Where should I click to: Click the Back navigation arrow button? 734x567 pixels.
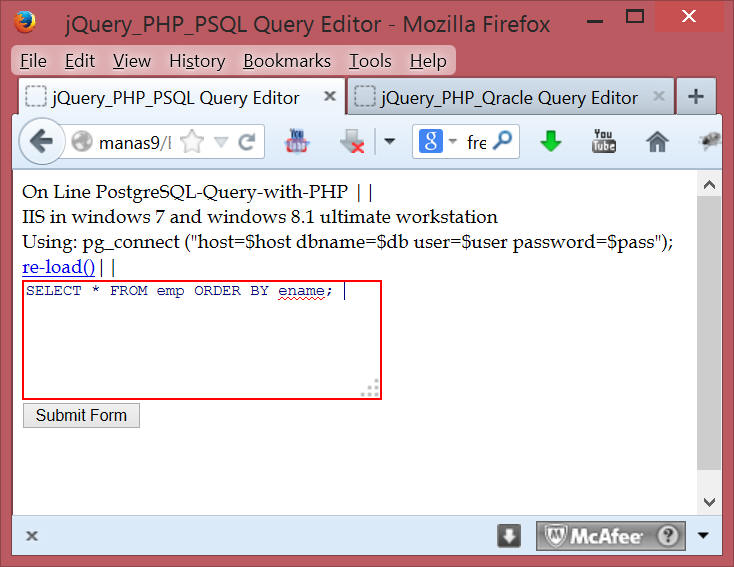point(41,142)
